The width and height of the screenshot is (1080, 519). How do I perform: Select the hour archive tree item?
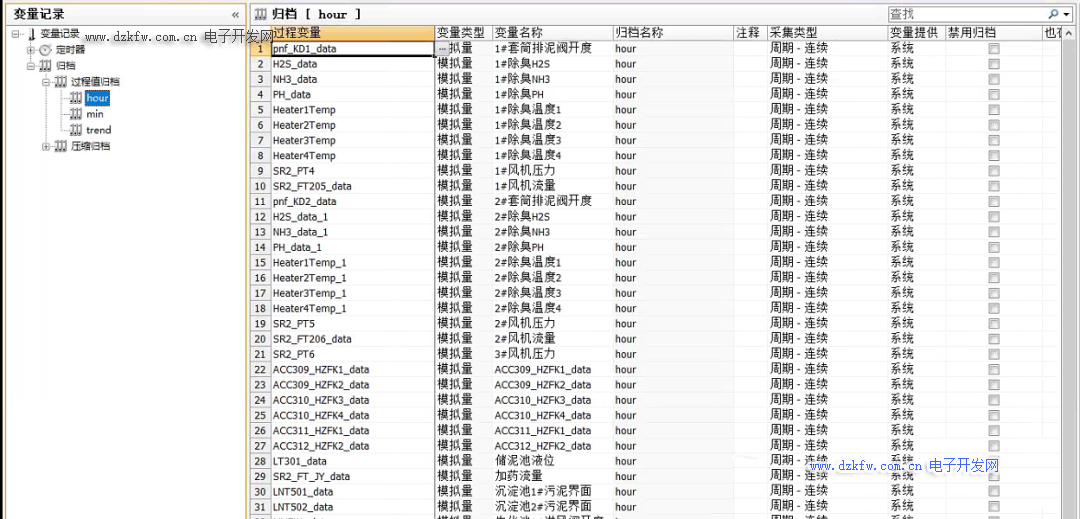tap(97, 98)
